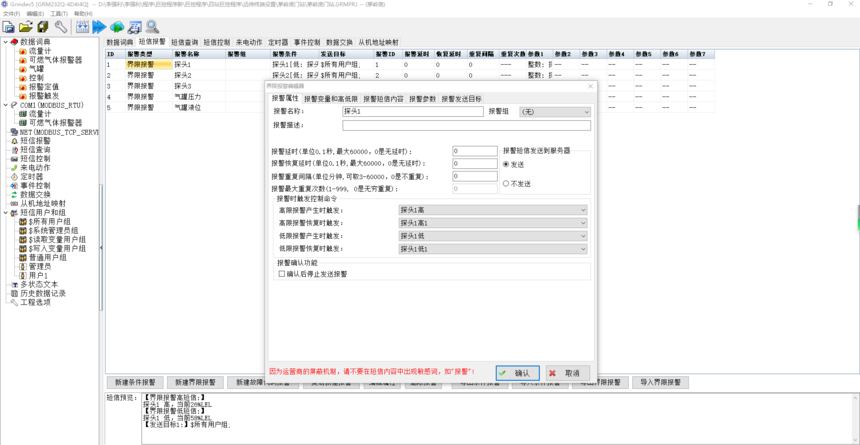Open 低限报警产生时触发 dropdown
Image resolution: width=860 pixels, height=445 pixels.
pos(493,236)
